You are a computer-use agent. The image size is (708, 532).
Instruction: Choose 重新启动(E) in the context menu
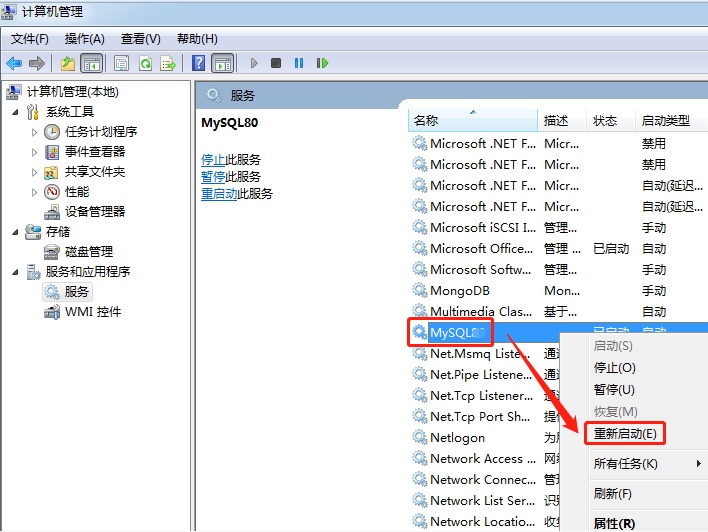click(x=625, y=434)
